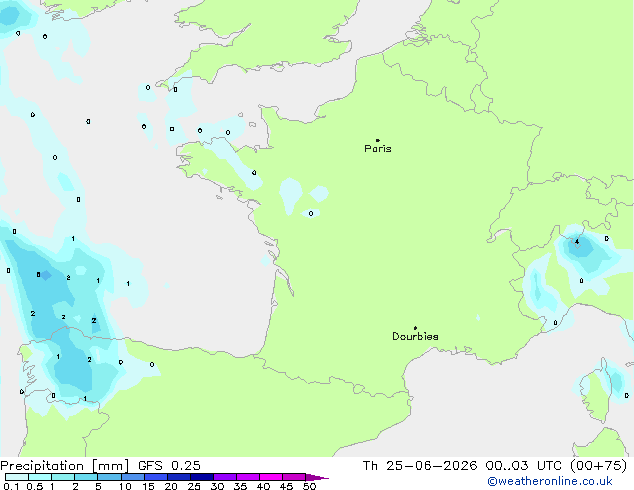Click the legend's 50 mm arrow tip

pos(317,477)
